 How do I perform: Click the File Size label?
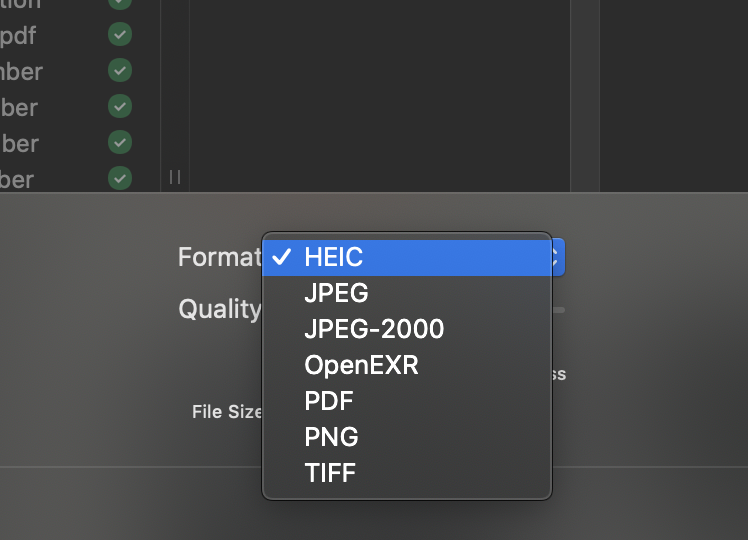tap(227, 411)
